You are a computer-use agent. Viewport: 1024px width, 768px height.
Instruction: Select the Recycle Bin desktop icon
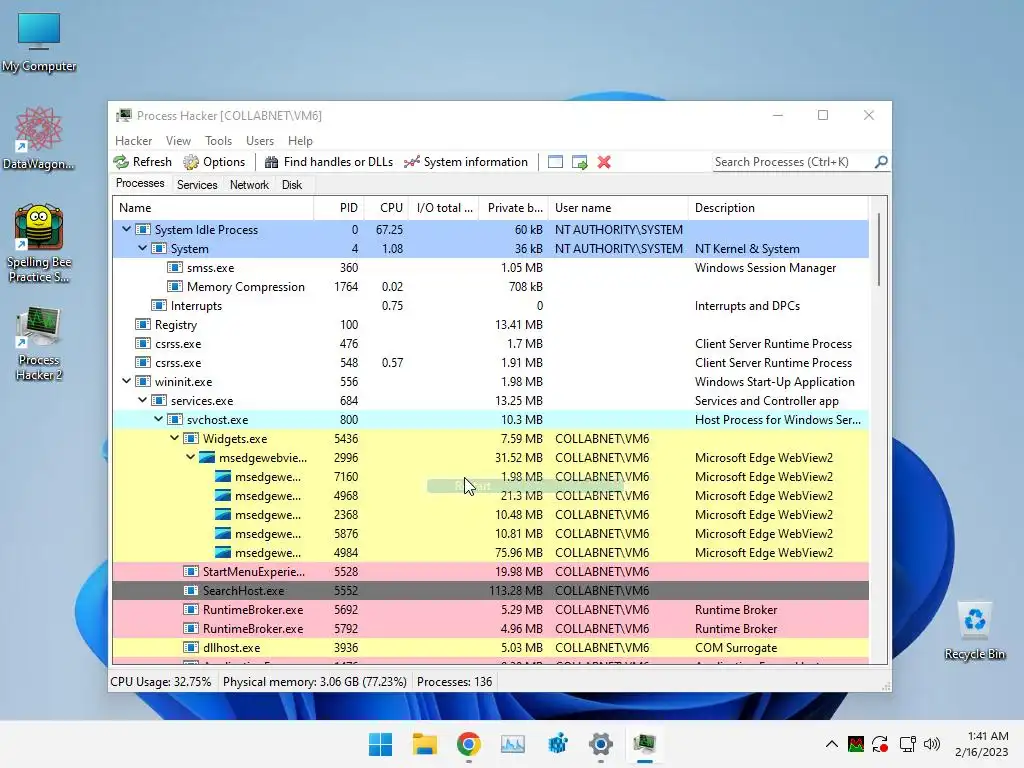click(974, 632)
